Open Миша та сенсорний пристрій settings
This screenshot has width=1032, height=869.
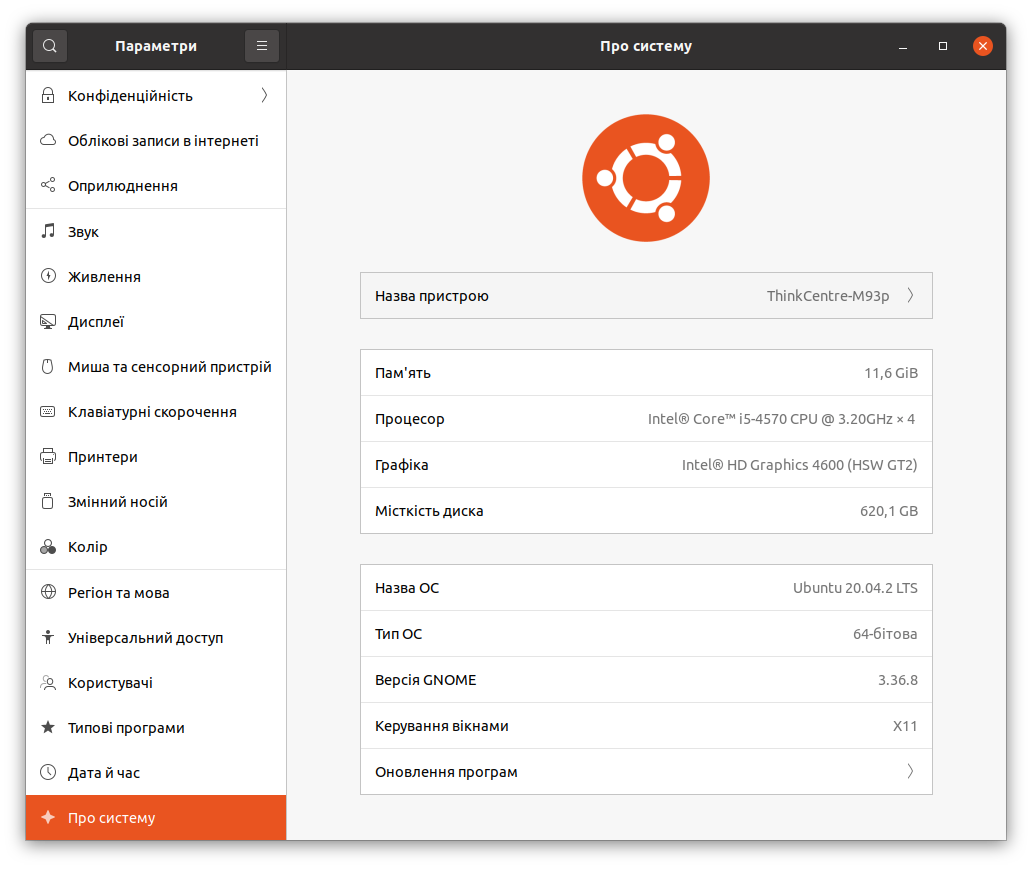[x=169, y=367]
